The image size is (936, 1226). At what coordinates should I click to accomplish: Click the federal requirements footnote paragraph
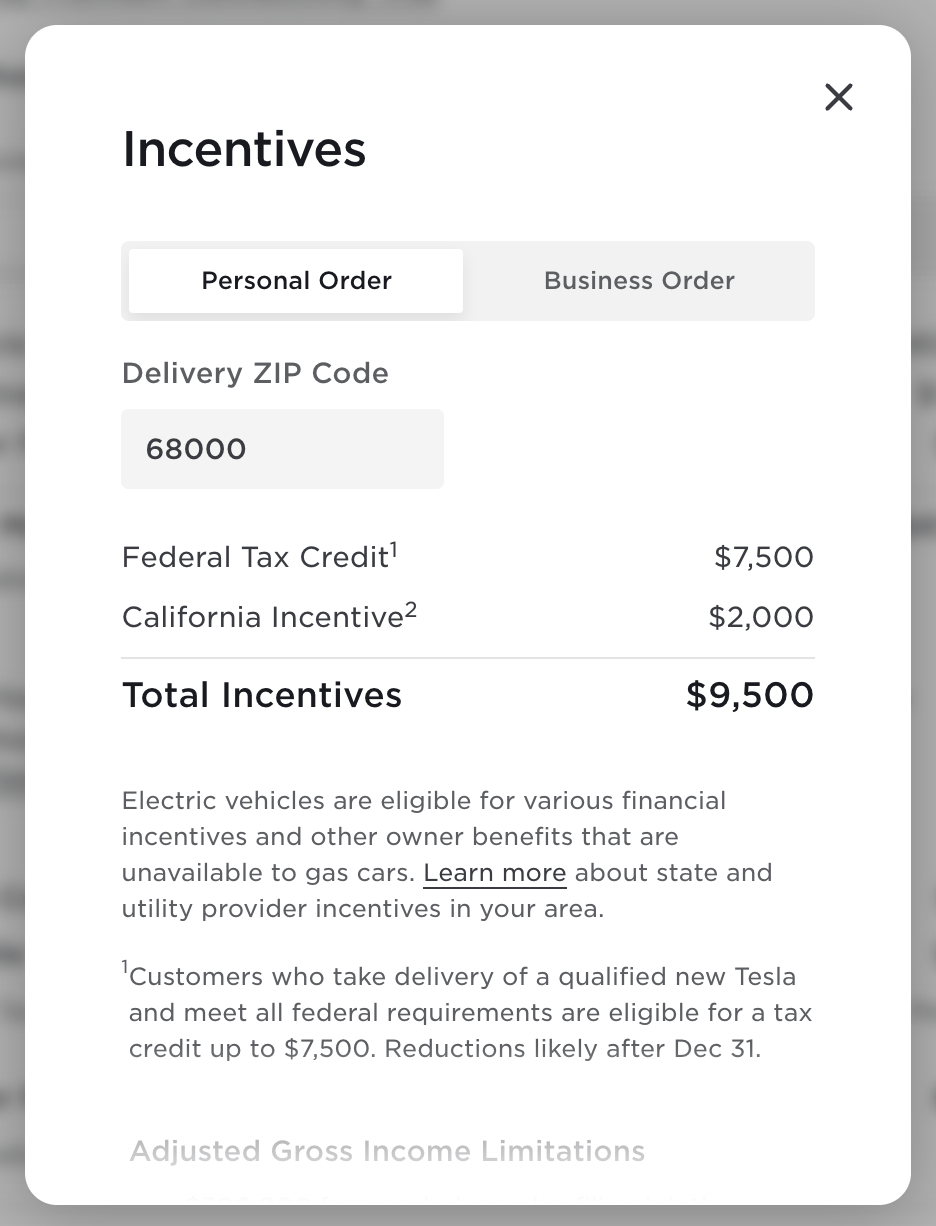pyautogui.click(x=468, y=1013)
